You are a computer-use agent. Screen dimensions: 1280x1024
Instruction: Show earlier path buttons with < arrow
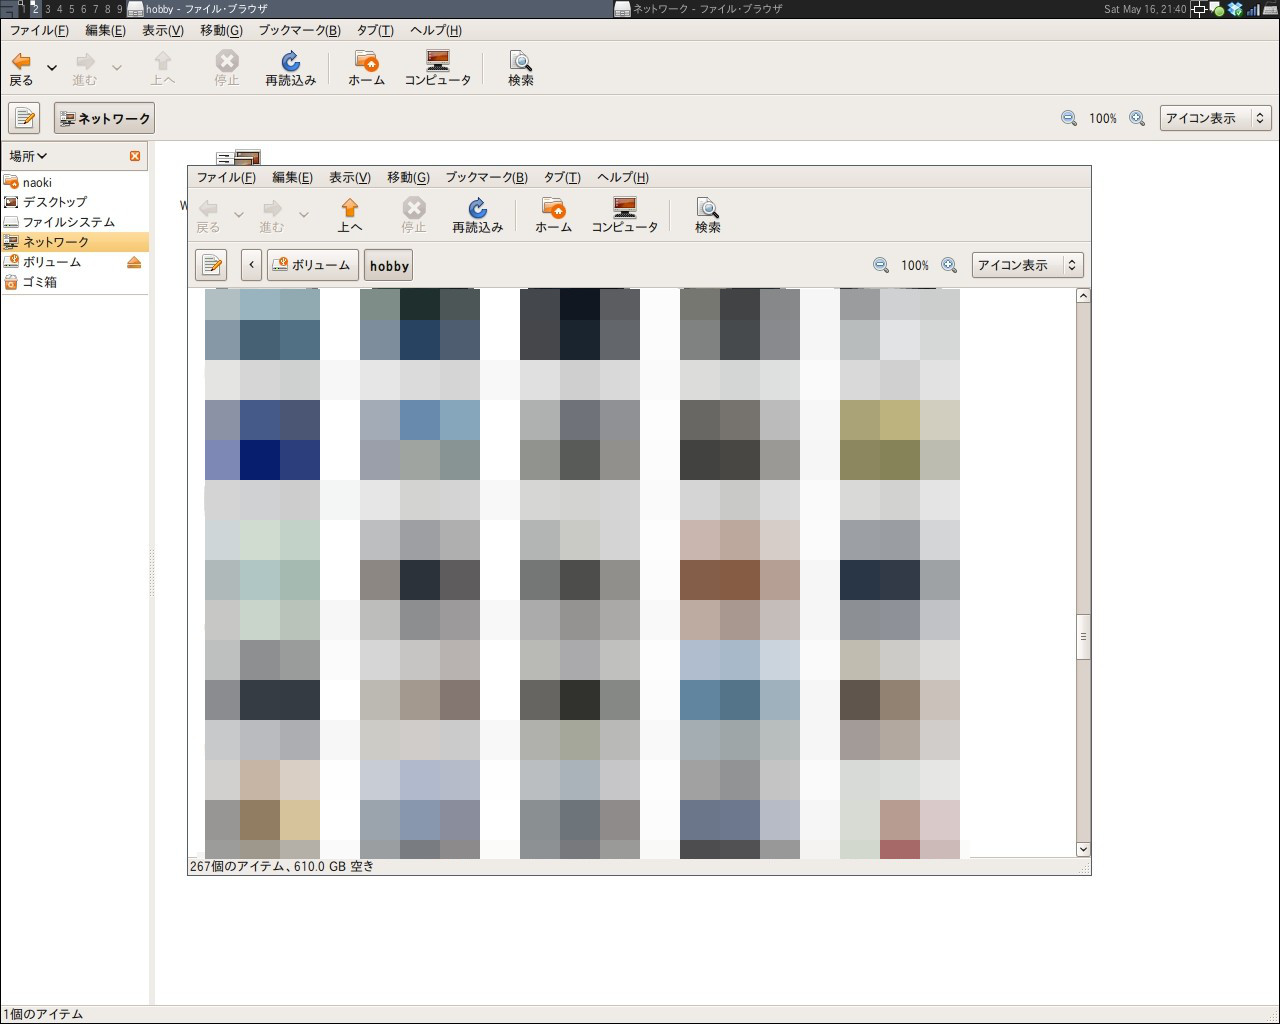point(251,265)
